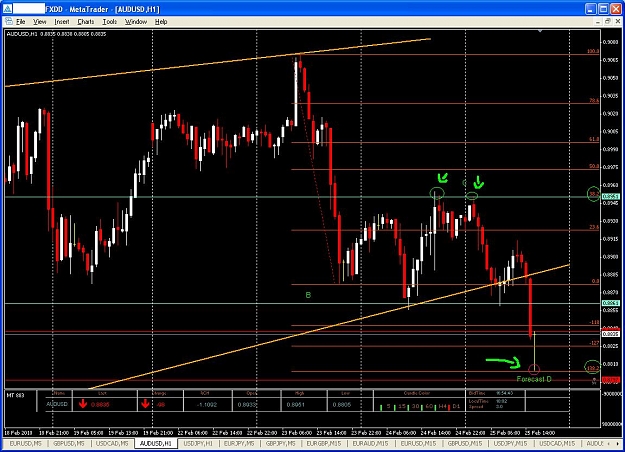Switch to the EURGBP,M15 chart tab
Image resolution: width=625 pixels, height=452 pixels.
(x=324, y=443)
